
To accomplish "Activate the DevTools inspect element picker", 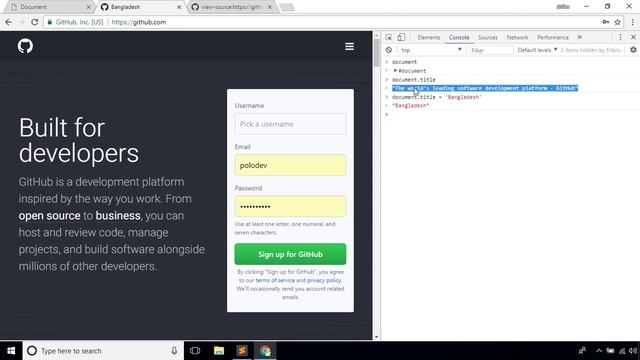I will [x=389, y=37].
